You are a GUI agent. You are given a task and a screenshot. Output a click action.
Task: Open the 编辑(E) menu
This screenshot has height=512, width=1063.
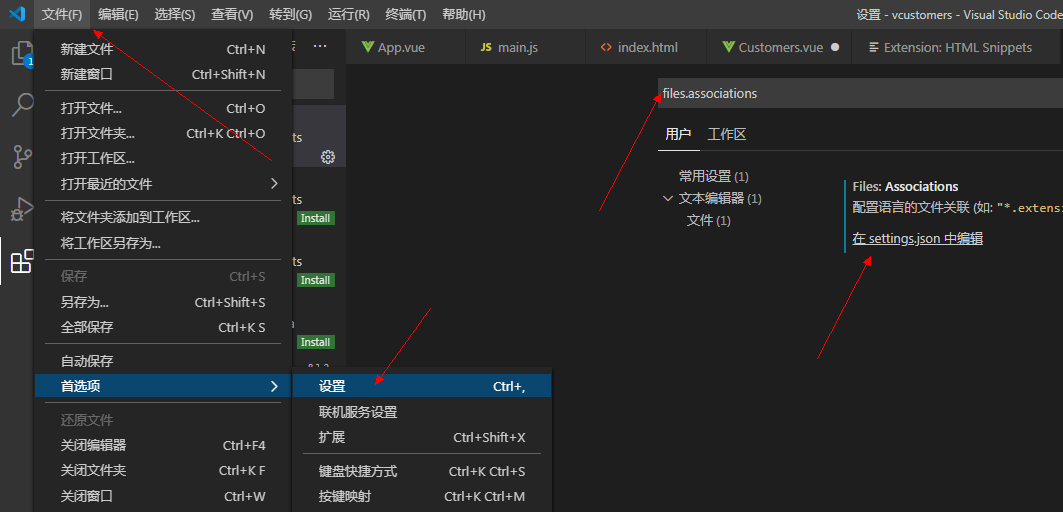[118, 14]
